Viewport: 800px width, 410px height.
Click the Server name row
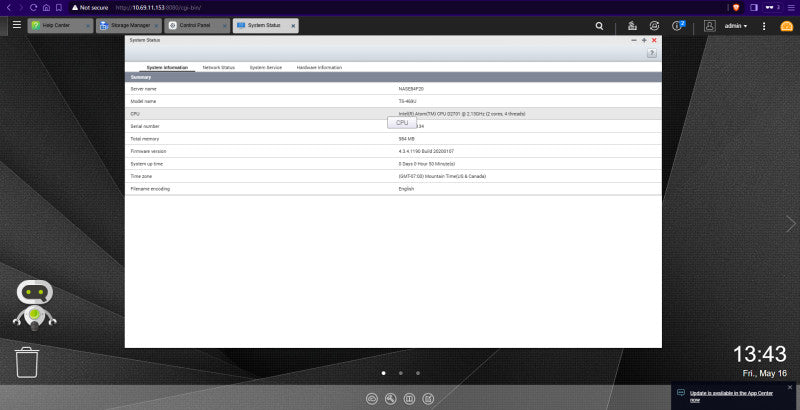(x=393, y=89)
